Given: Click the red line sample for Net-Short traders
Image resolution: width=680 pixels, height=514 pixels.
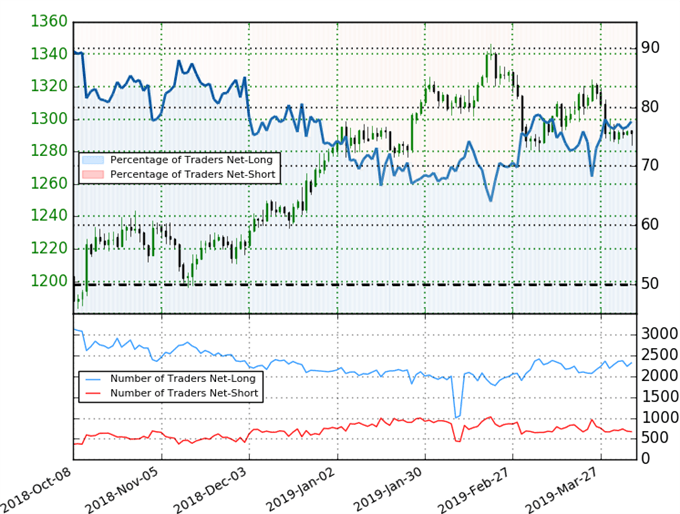Looking at the screenshot, I should click(x=92, y=393).
